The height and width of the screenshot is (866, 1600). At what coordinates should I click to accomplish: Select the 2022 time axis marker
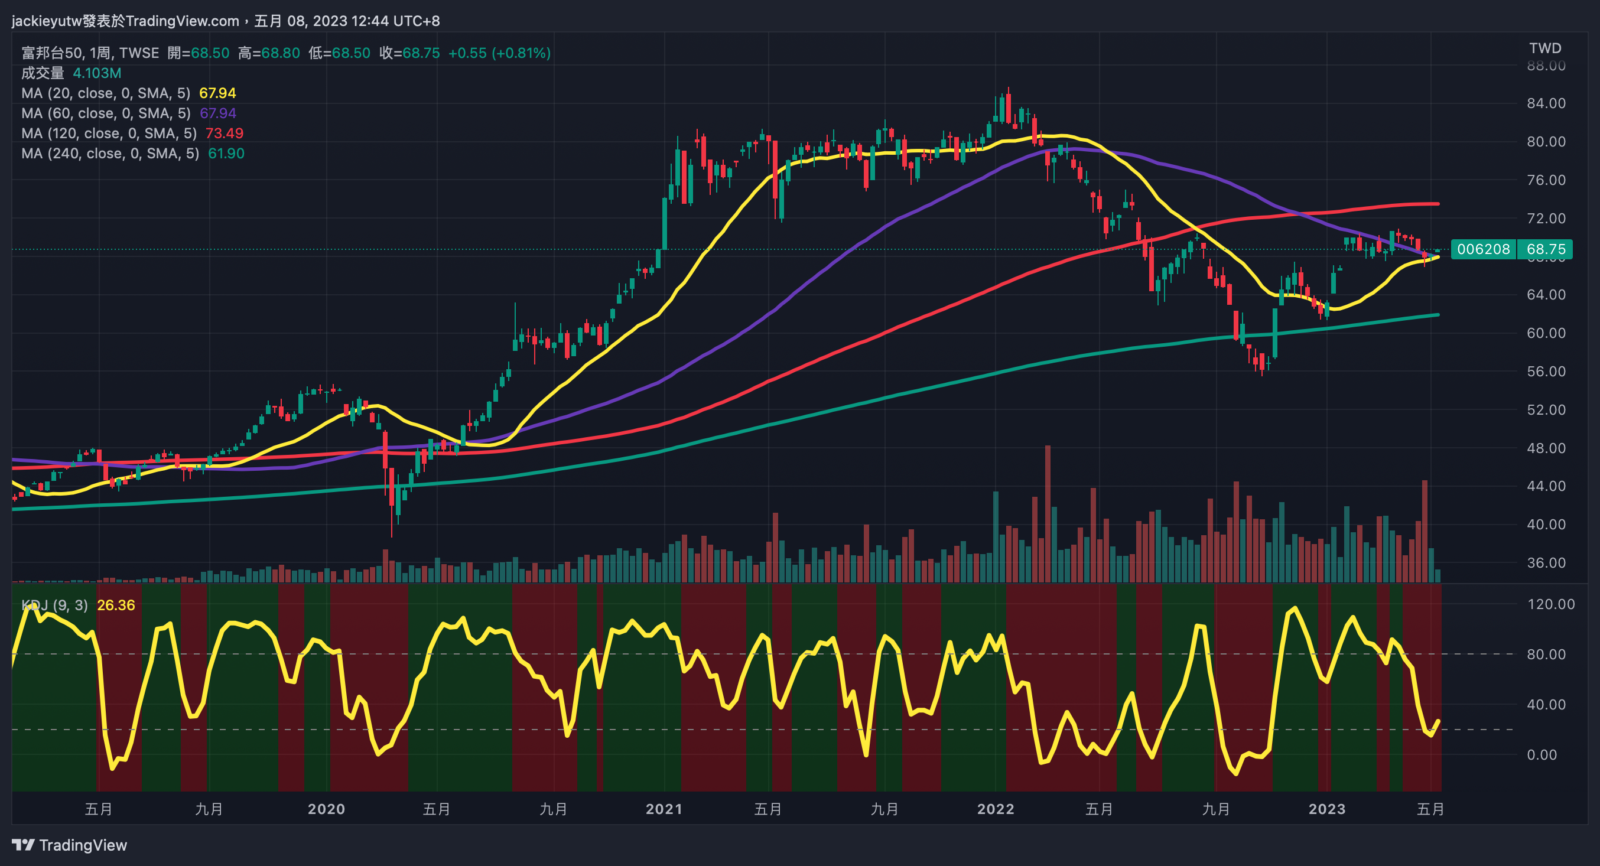pos(995,809)
